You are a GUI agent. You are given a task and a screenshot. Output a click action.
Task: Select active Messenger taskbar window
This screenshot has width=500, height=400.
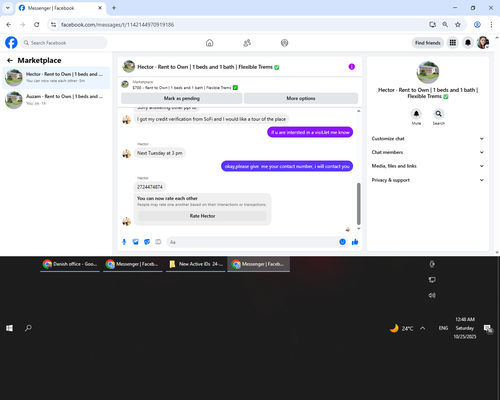[259, 264]
